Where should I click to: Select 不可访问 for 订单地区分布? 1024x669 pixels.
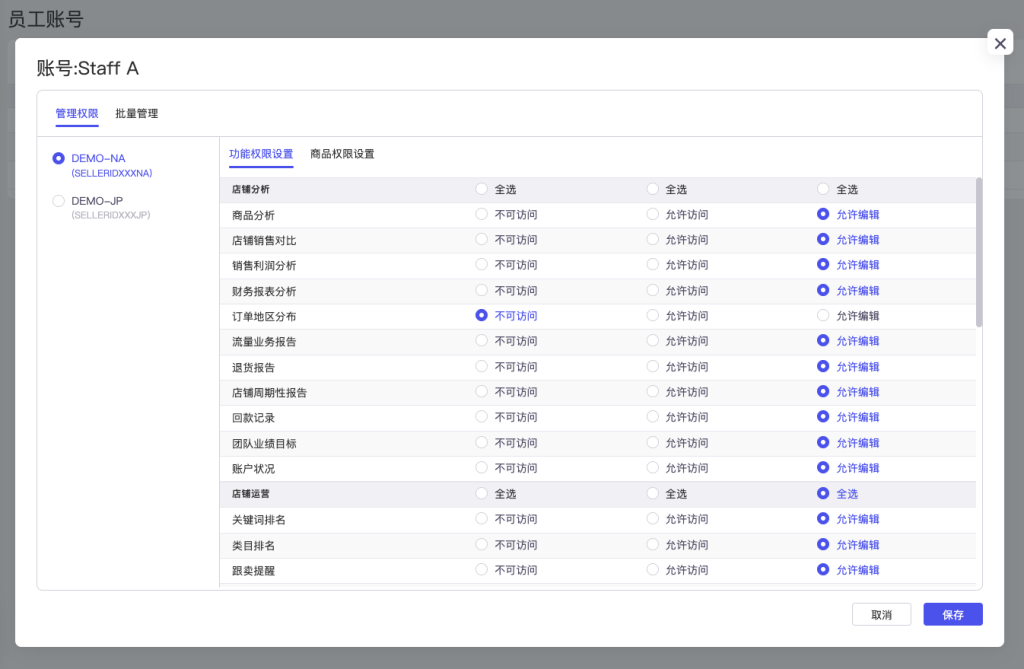(x=481, y=316)
